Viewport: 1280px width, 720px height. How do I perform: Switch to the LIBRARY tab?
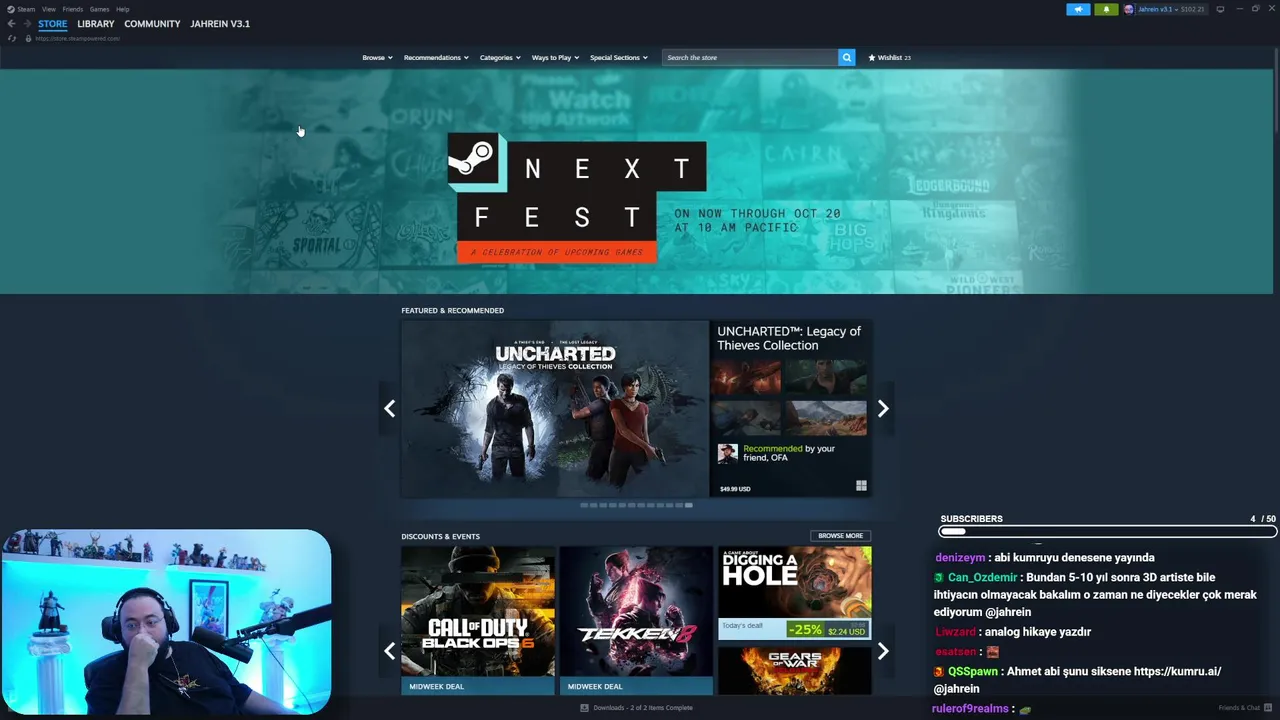click(x=96, y=24)
